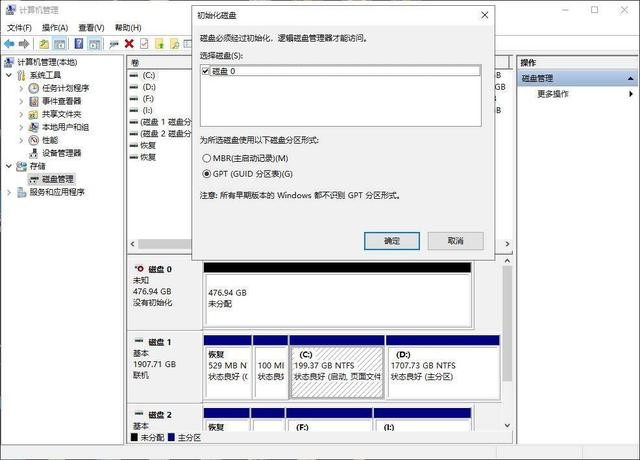
Task: Click the 更多操作 action link
Action: tap(553, 94)
